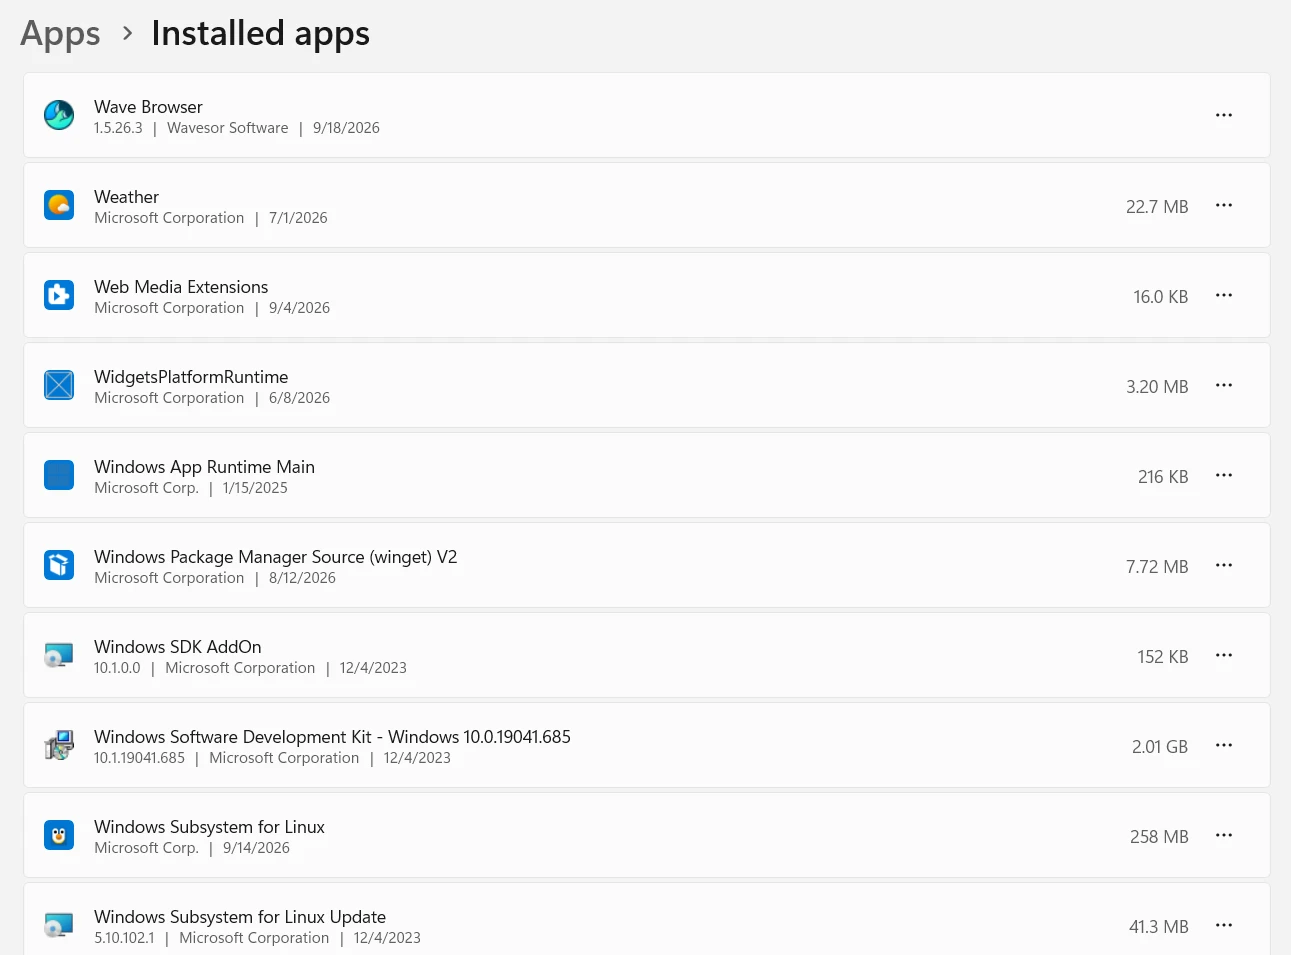Click the 152 KB size value

coord(1163,657)
